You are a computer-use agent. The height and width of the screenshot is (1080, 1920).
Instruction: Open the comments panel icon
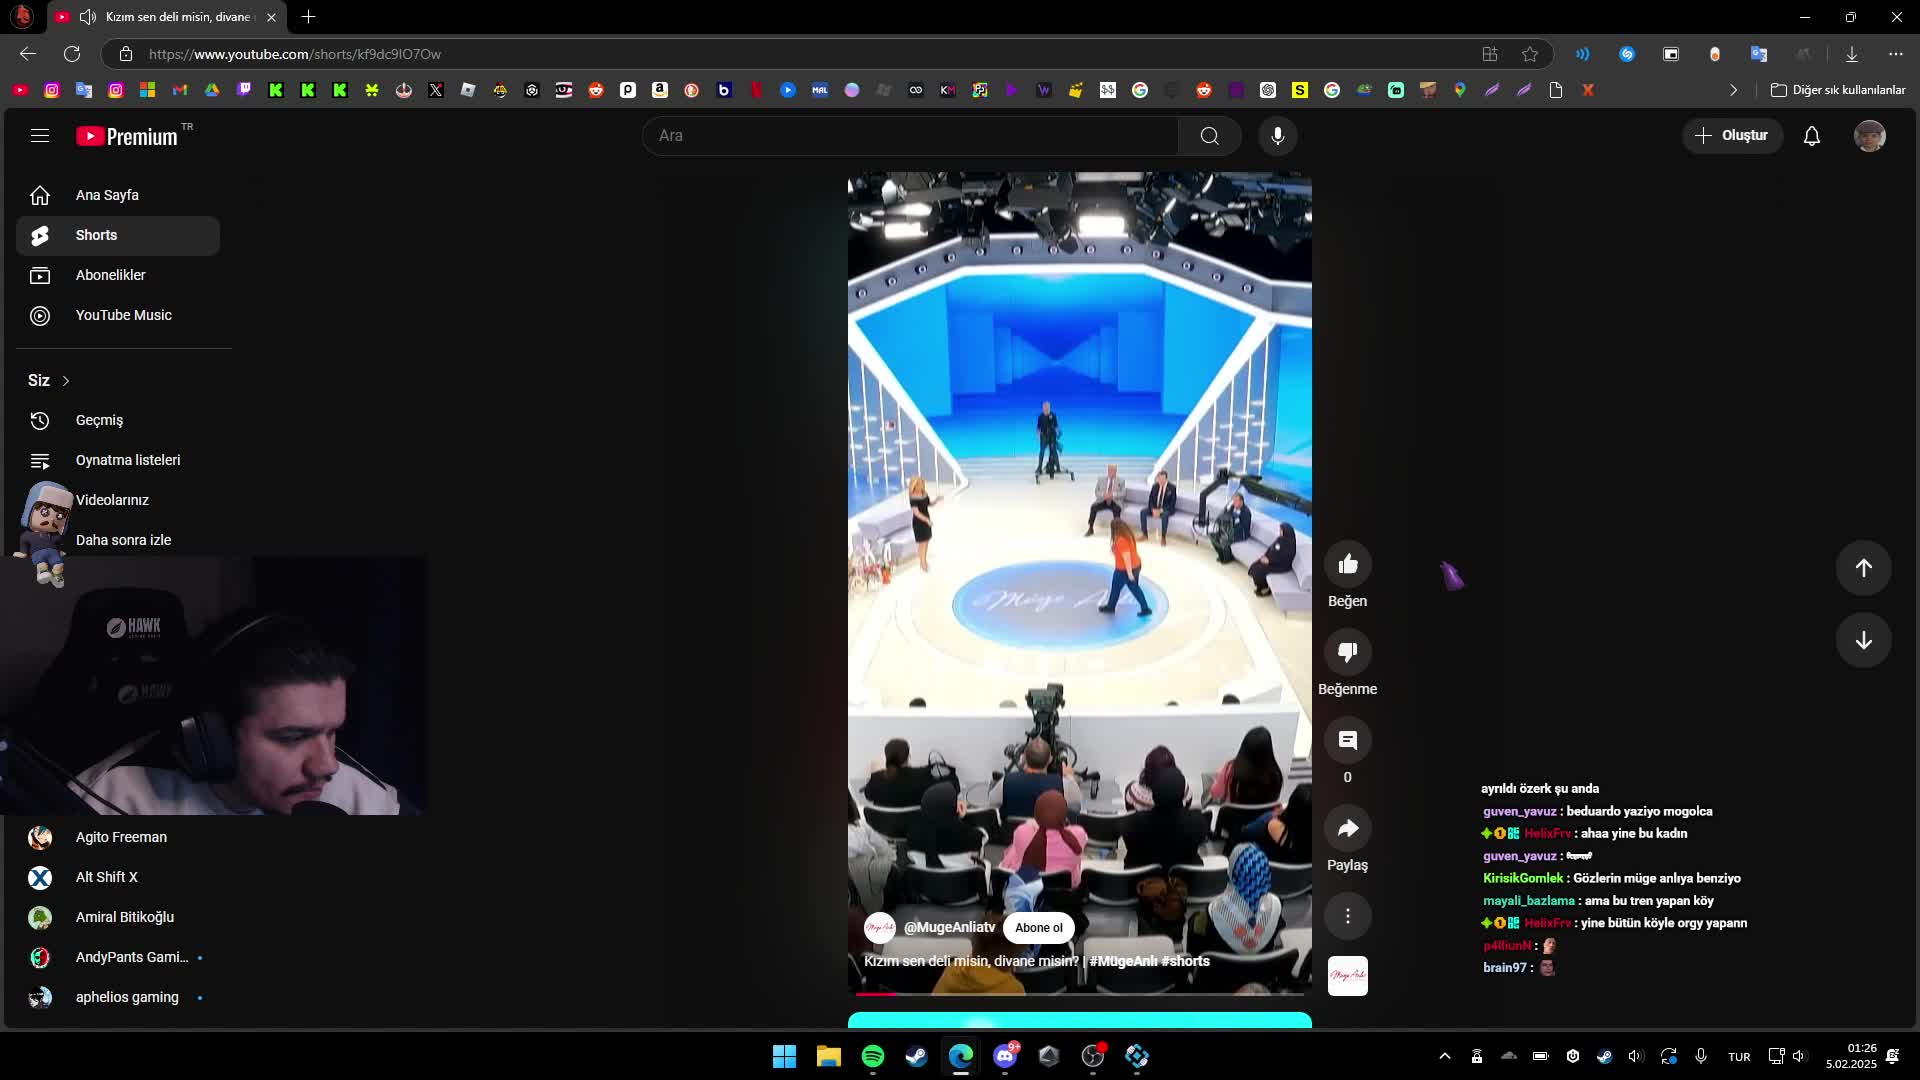pos(1347,741)
